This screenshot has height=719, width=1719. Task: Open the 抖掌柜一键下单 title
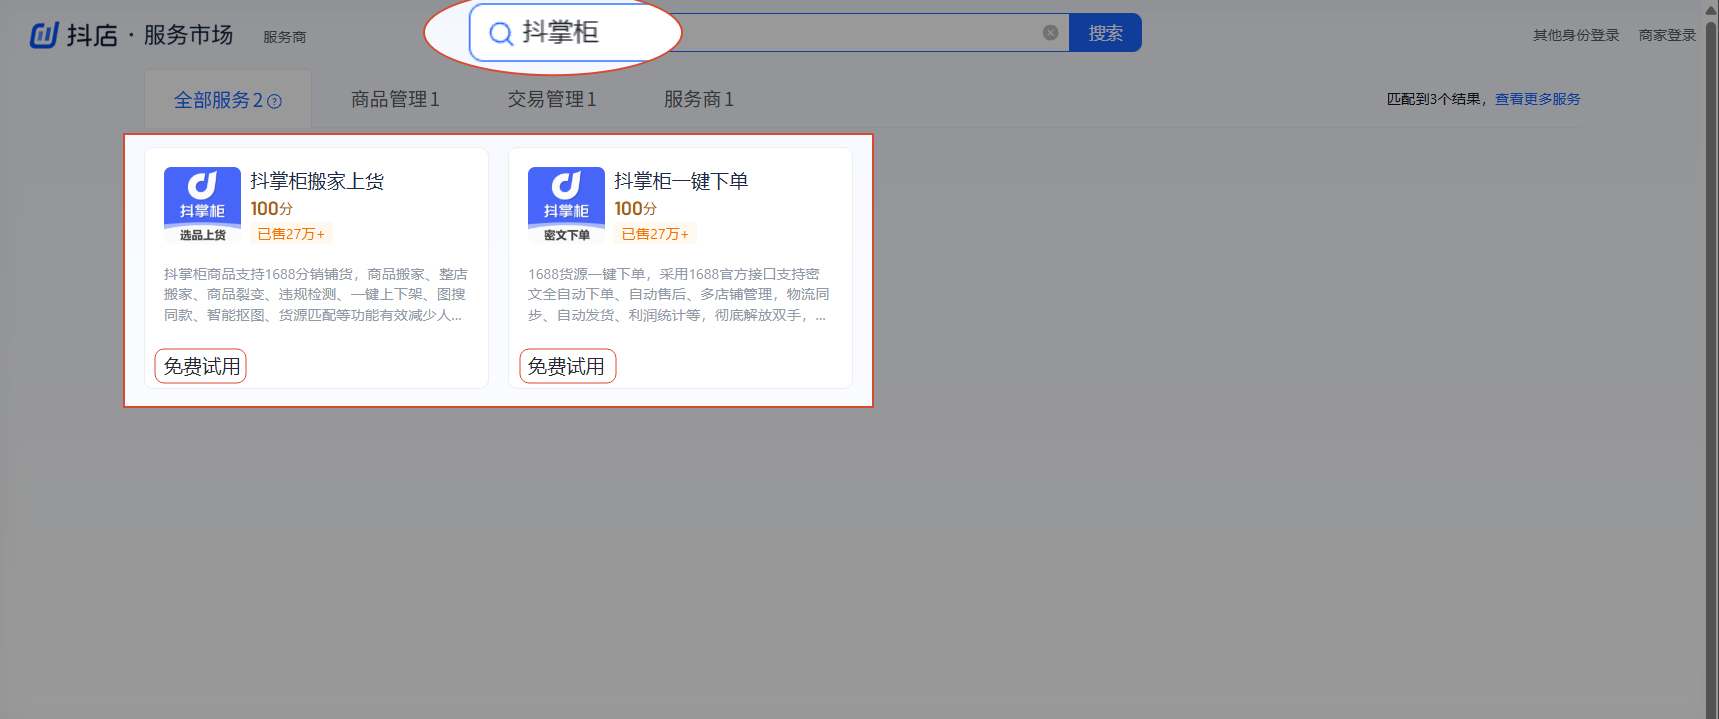[681, 181]
